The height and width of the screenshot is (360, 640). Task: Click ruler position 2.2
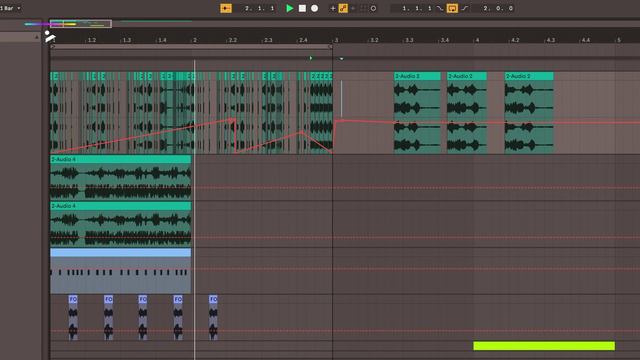(x=232, y=40)
